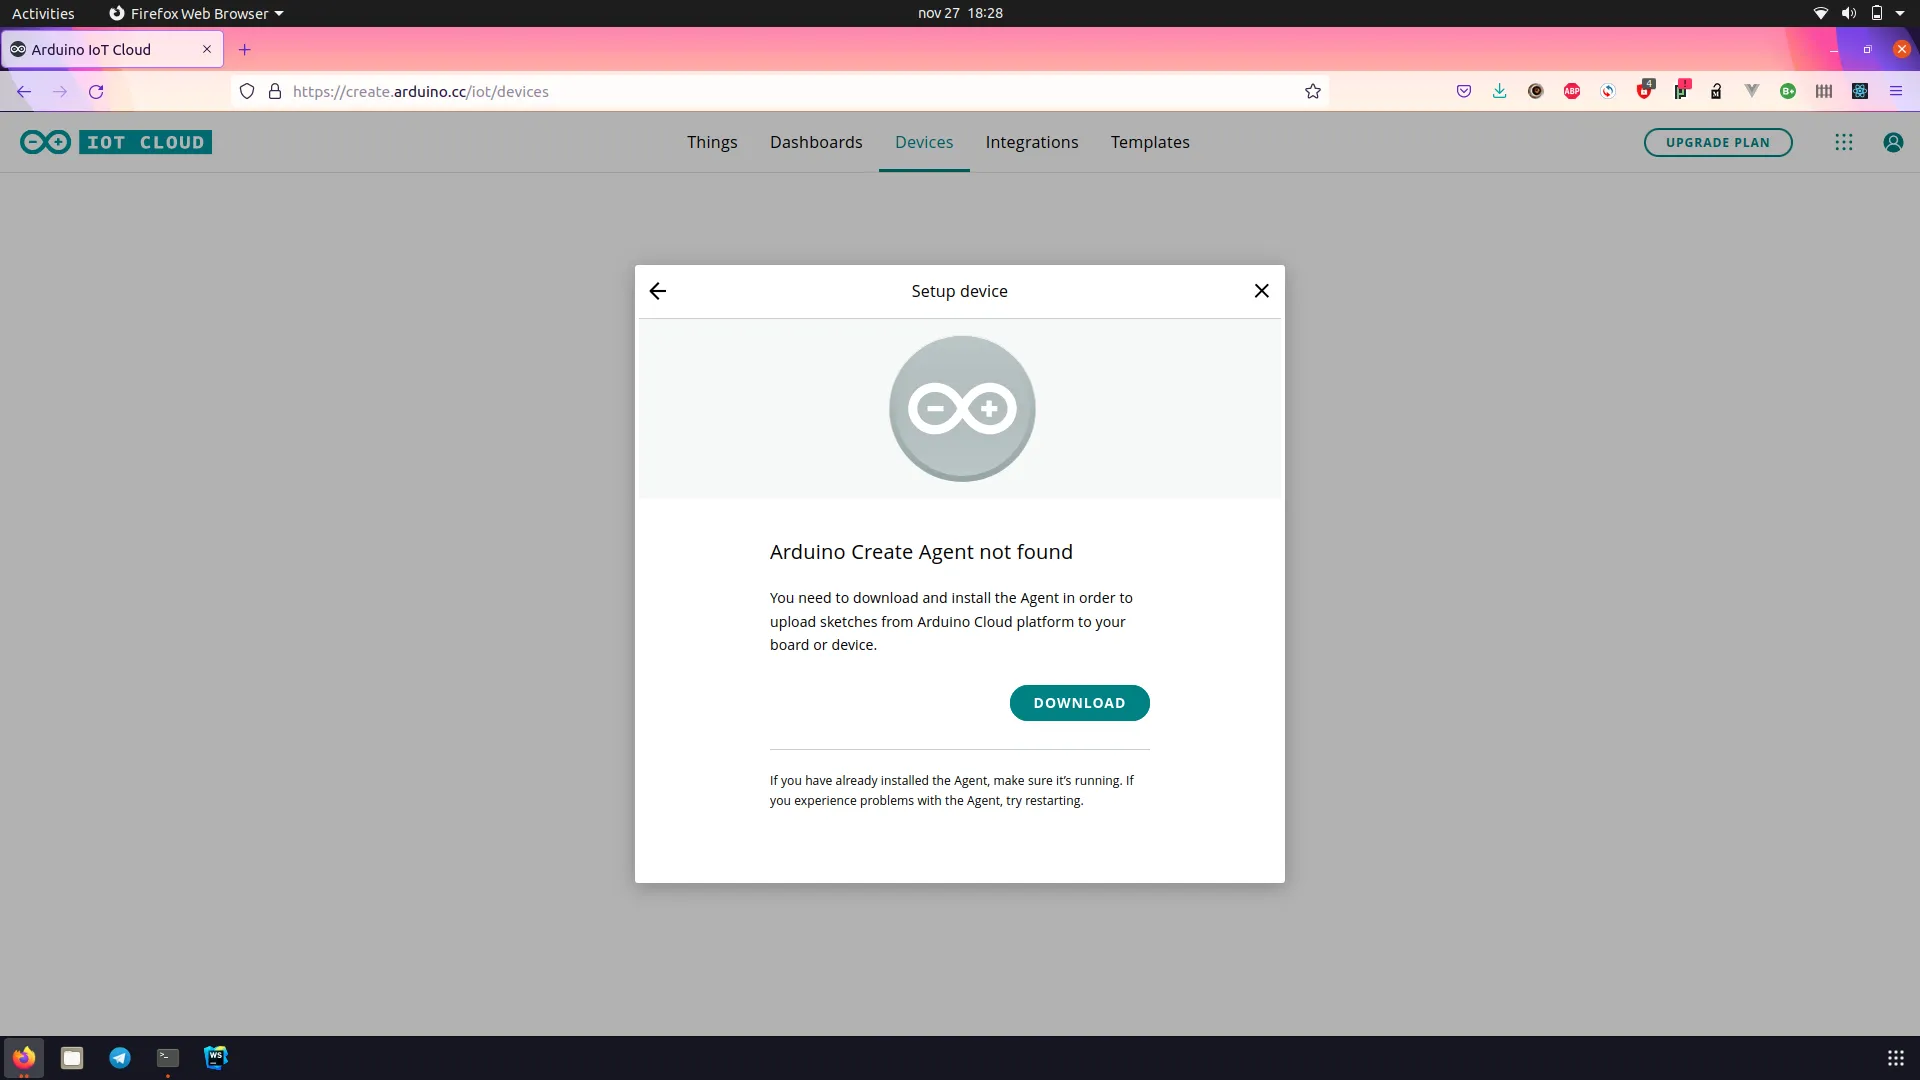Save page to Pocket
Viewport: 1920px width, 1080px height.
(1464, 91)
